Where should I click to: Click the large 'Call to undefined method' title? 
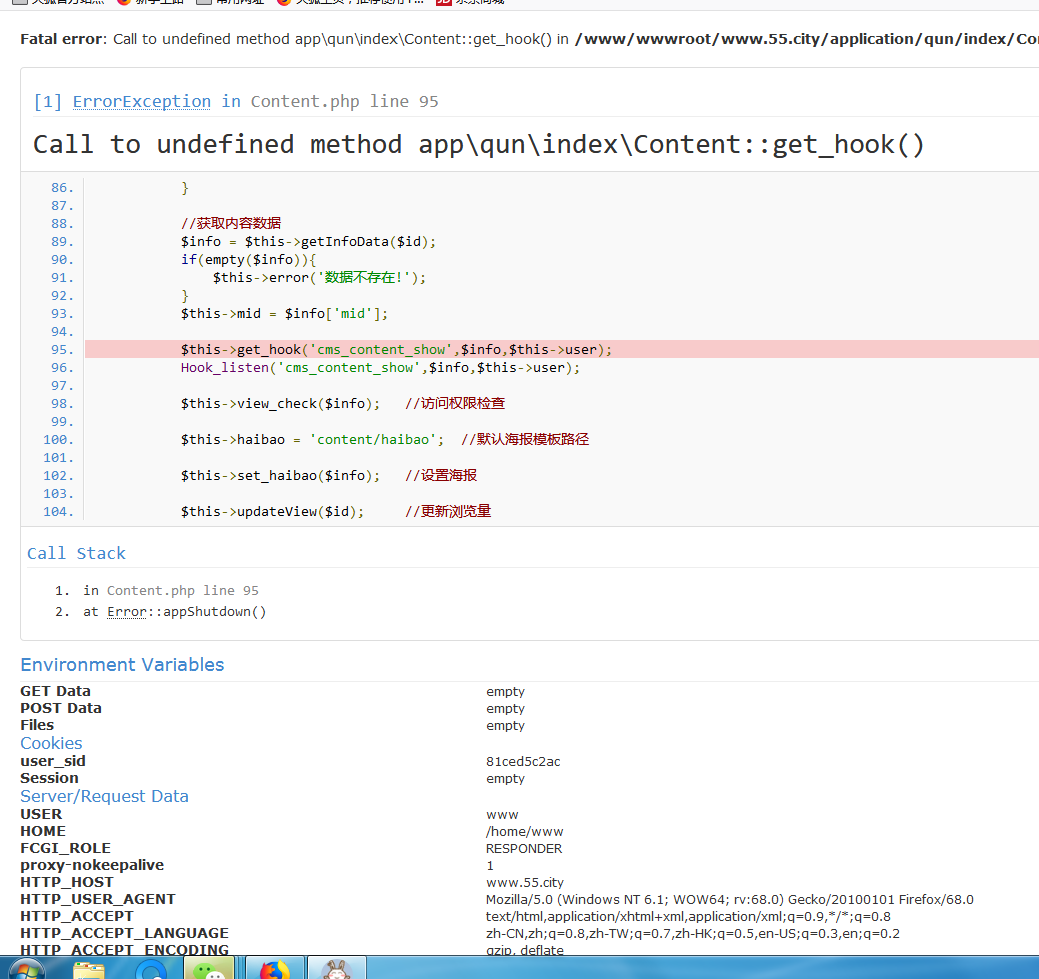[478, 144]
